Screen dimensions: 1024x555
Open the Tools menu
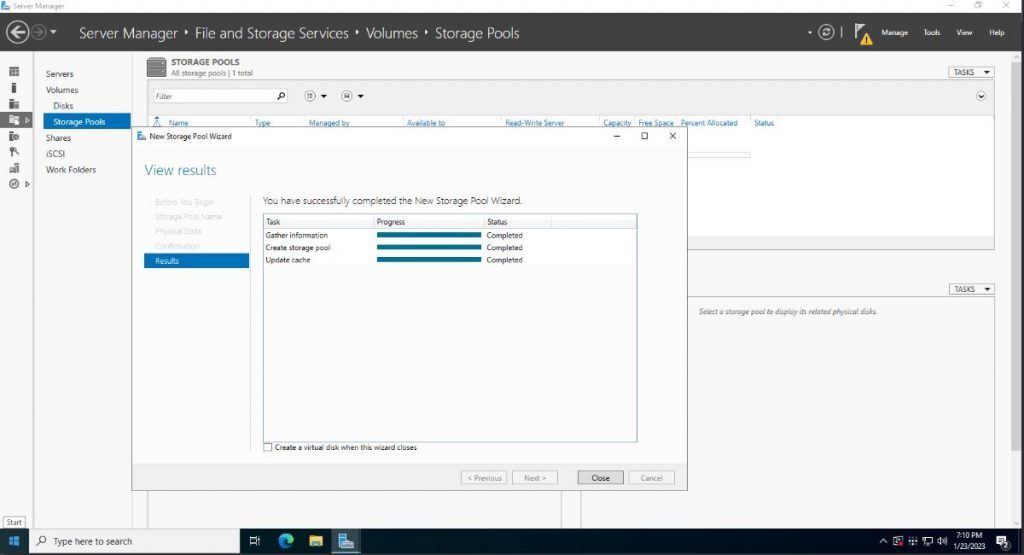(931, 33)
